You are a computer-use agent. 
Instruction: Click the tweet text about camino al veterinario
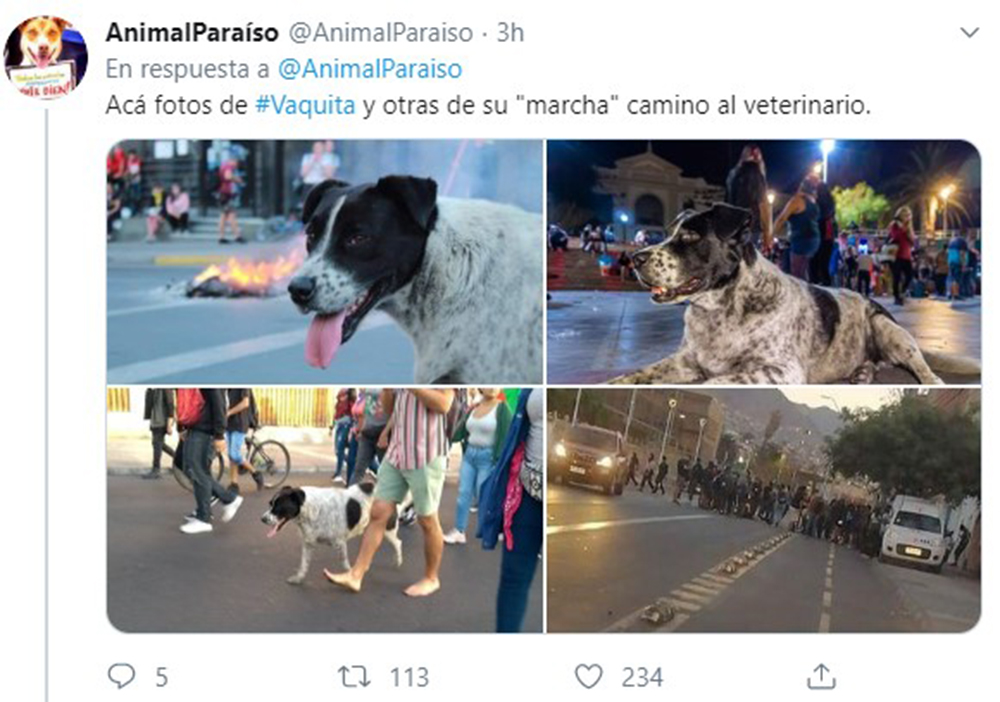click(x=488, y=105)
